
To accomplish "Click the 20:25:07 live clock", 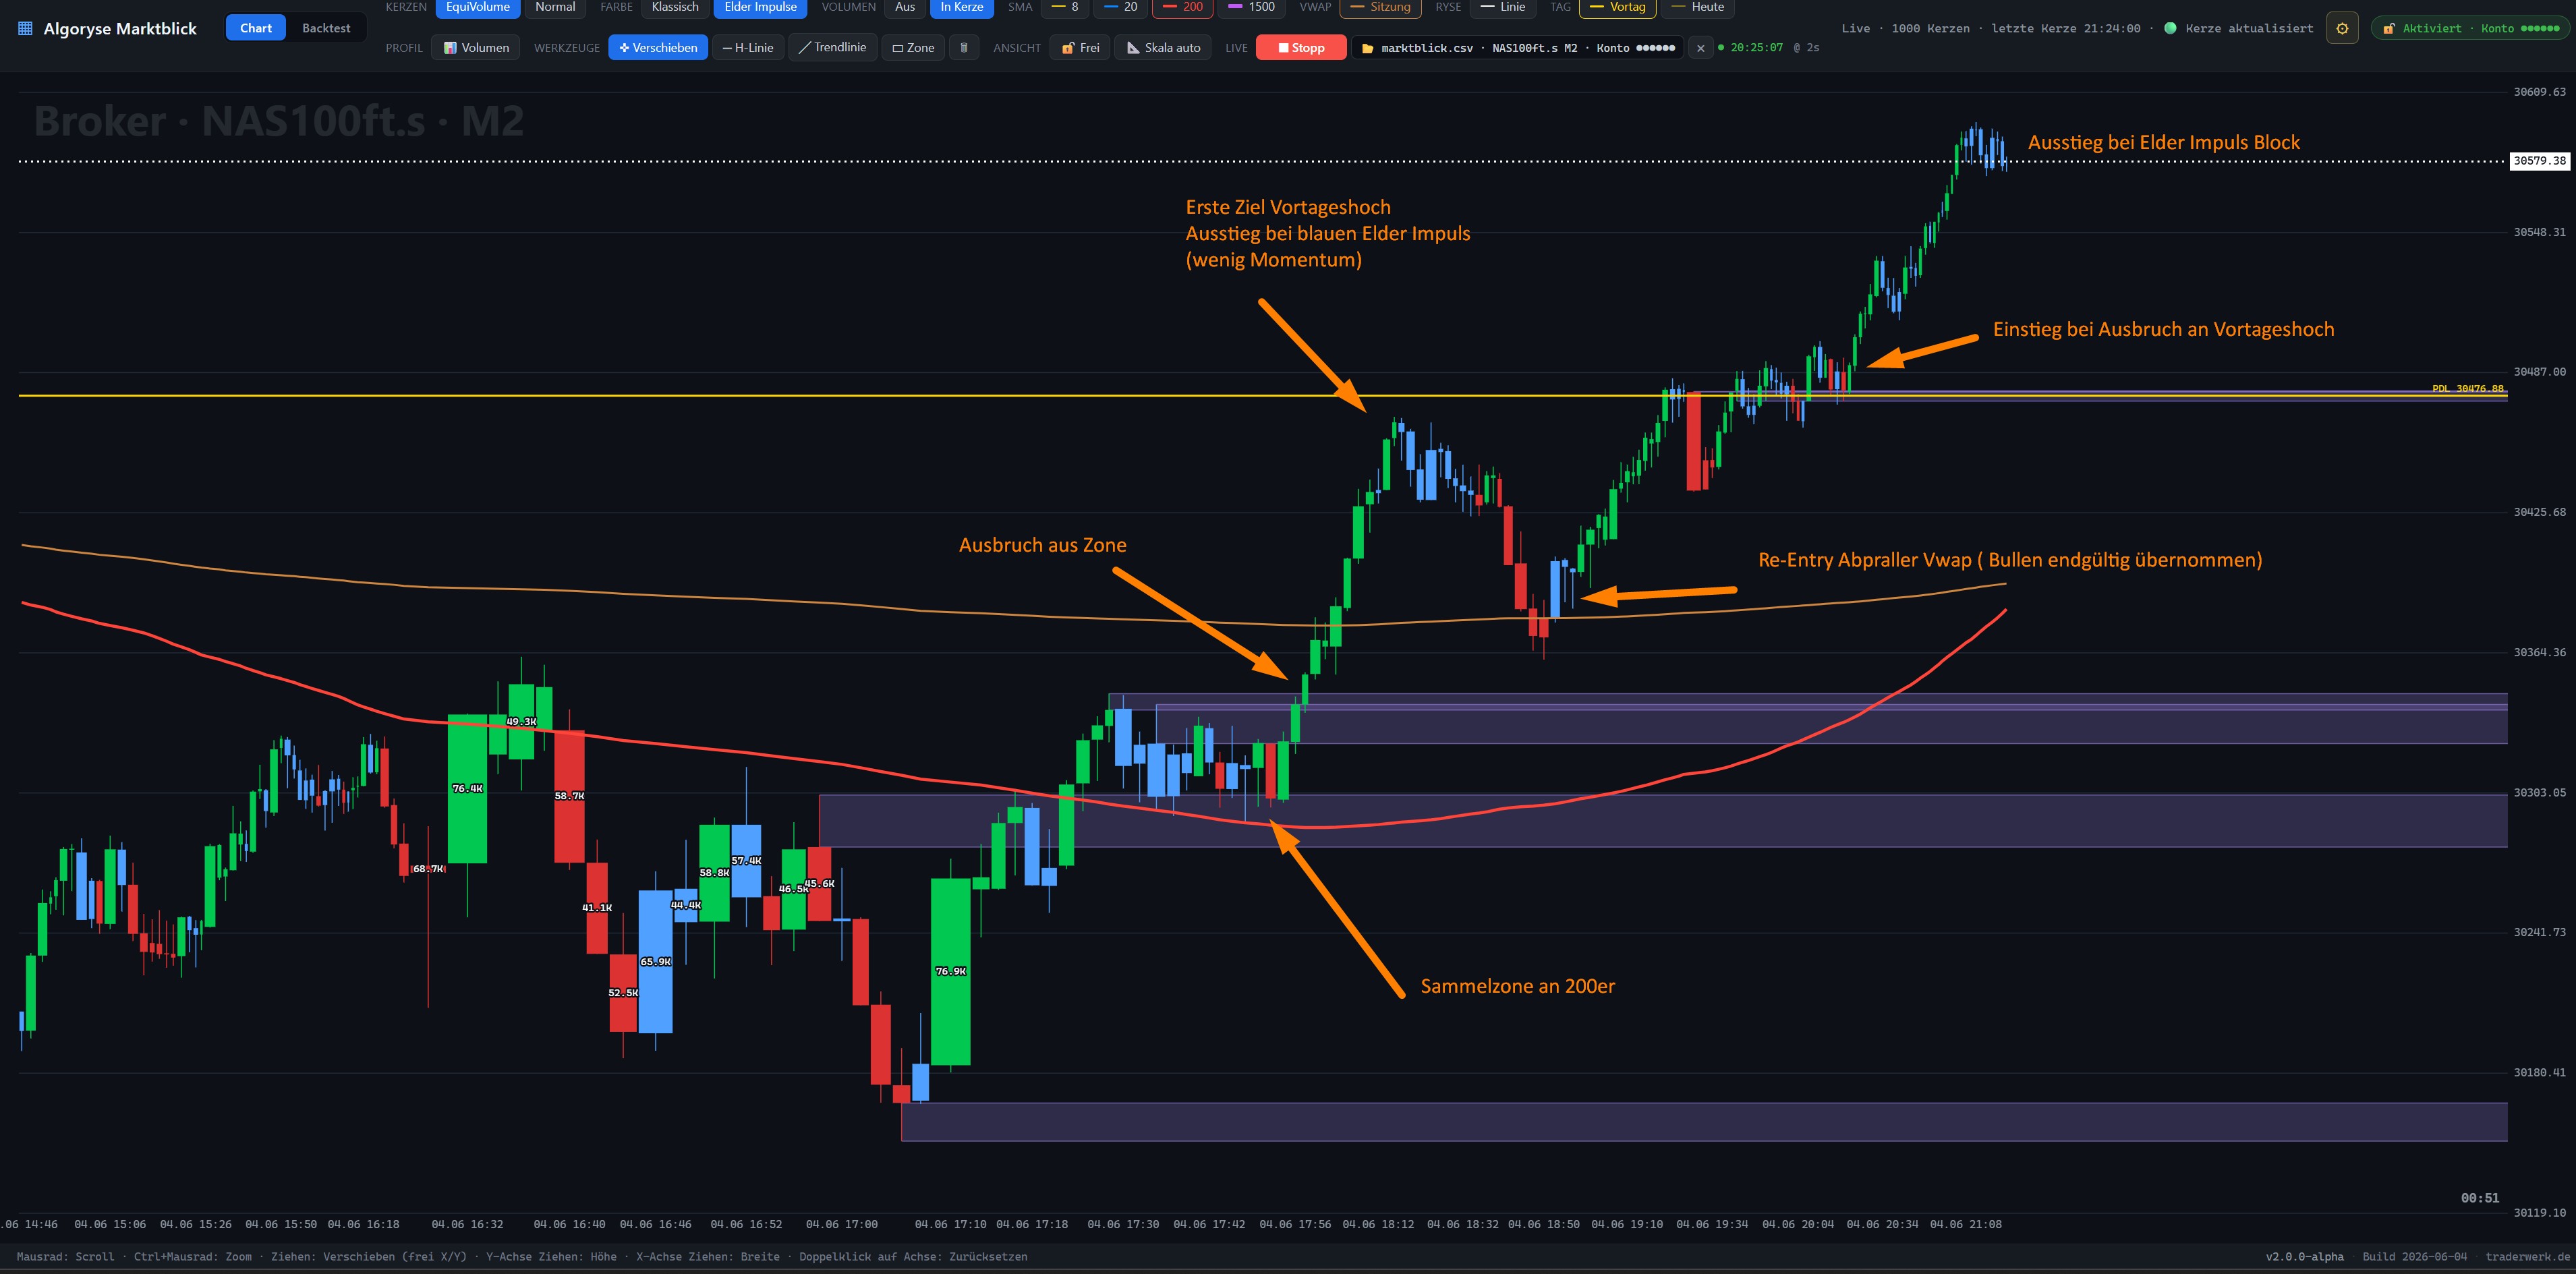I will 1756,47.
